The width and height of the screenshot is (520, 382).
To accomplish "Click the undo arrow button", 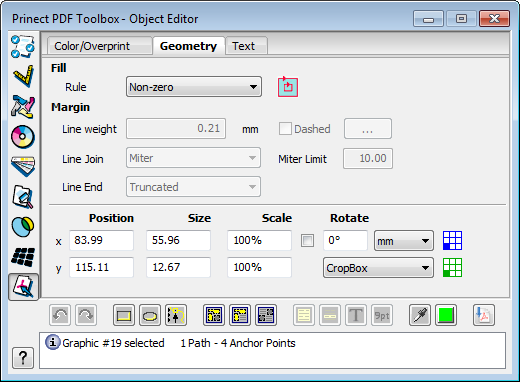I will point(60,315).
